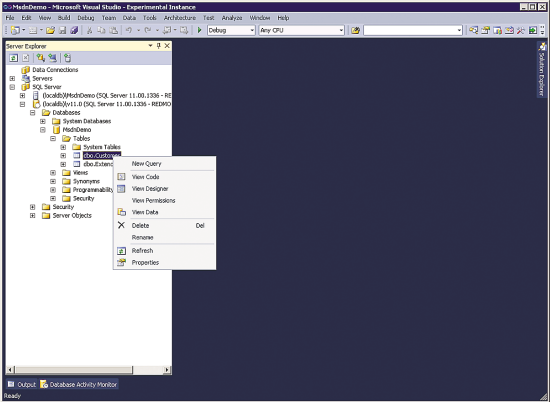Open the Solution Configurations Debug dropdown
This screenshot has width=550, height=402.
click(x=251, y=31)
